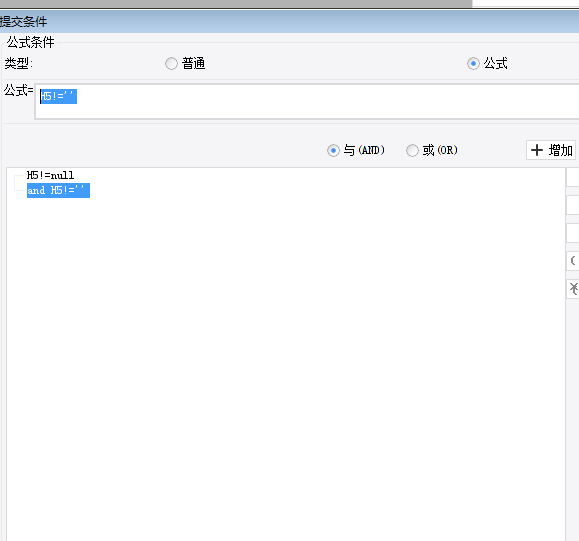The height and width of the screenshot is (541, 579).
Task: Select the 普通 type radio button
Action: pyautogui.click(x=171, y=64)
